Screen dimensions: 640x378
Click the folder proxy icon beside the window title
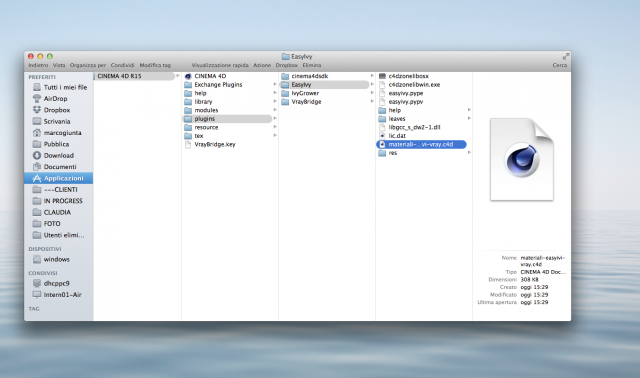coord(286,57)
